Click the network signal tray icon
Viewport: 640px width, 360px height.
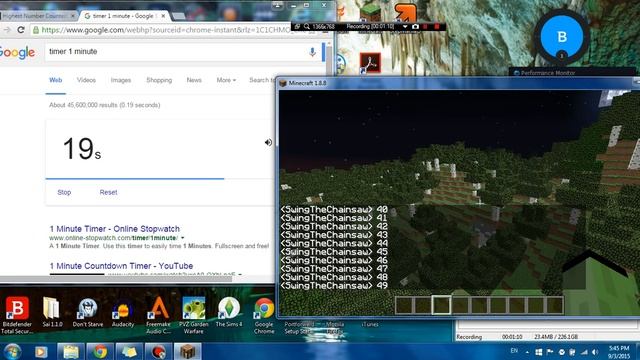(x=584, y=352)
